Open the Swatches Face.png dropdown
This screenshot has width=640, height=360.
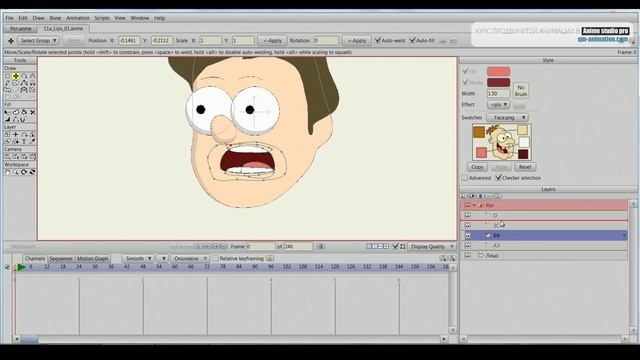(508, 118)
